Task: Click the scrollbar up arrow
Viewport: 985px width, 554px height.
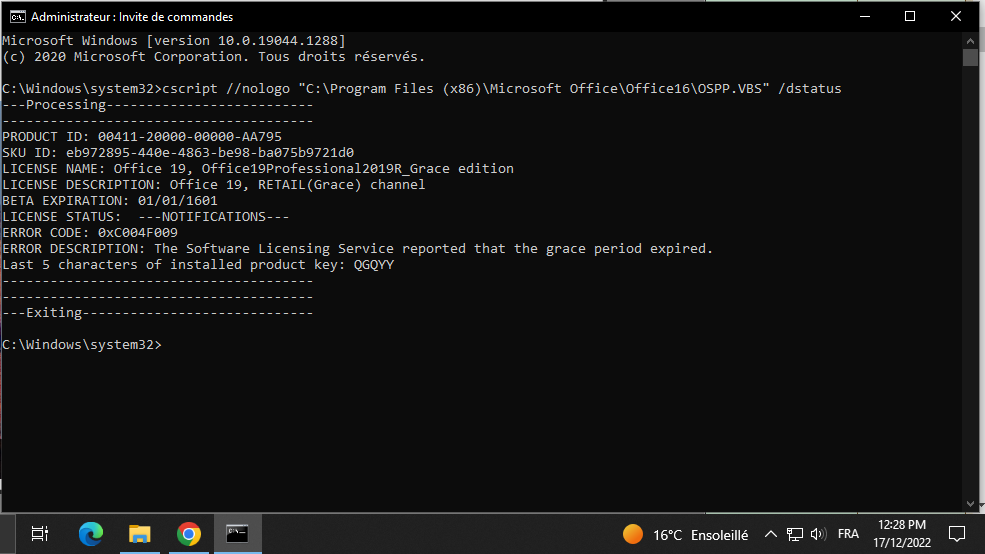Action: click(971, 41)
